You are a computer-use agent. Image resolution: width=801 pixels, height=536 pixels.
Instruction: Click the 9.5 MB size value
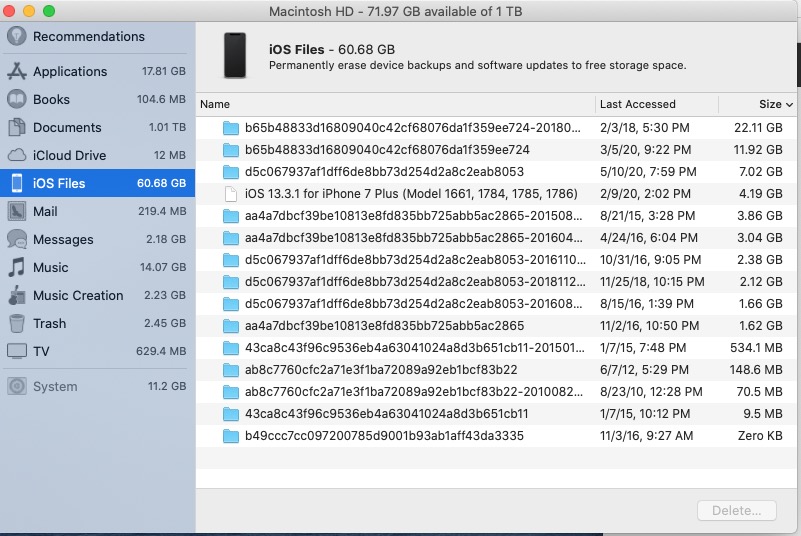[763, 413]
